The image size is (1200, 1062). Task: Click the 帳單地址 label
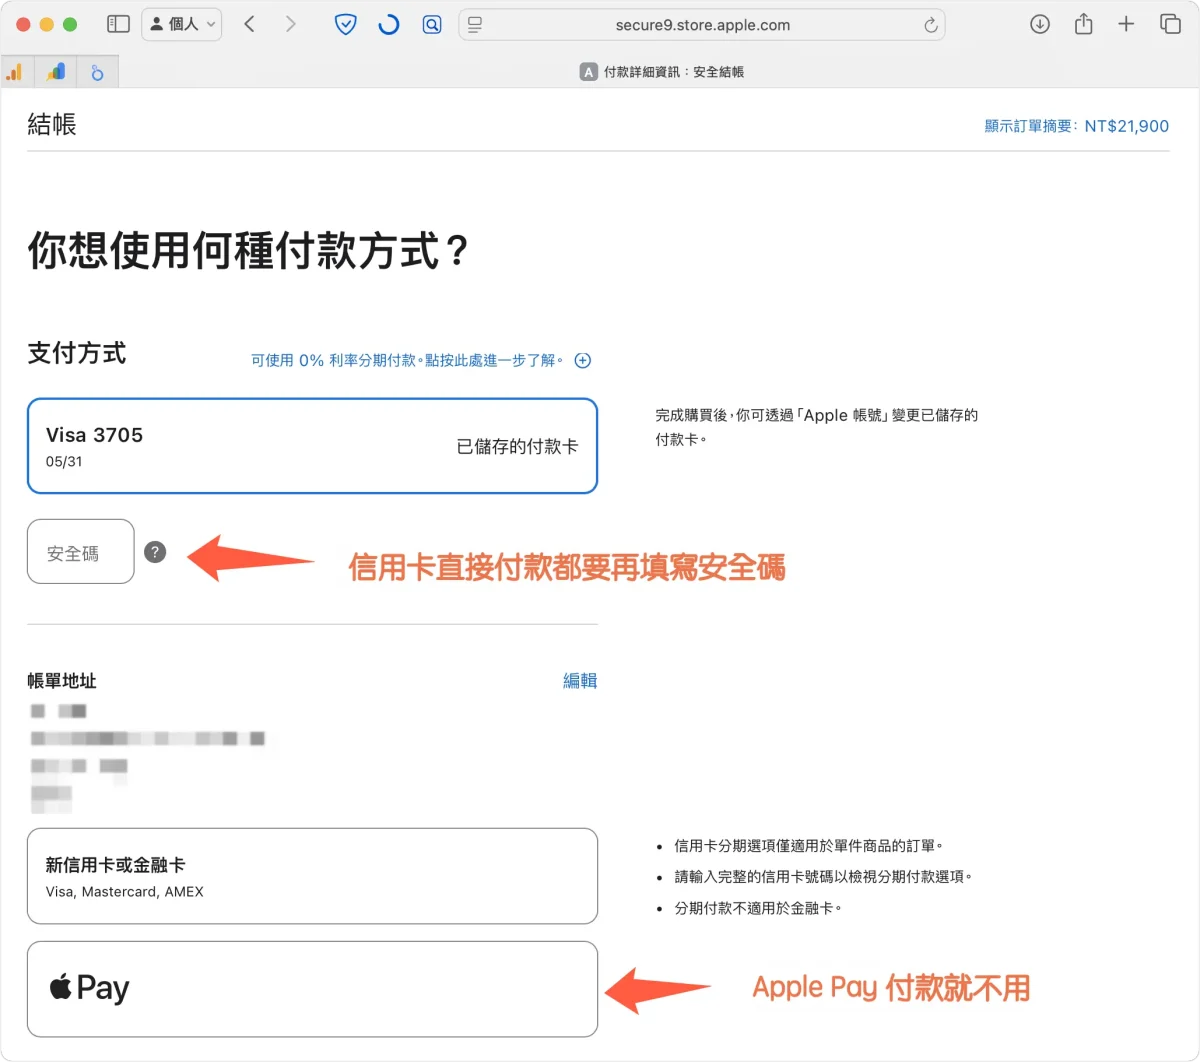point(62,681)
